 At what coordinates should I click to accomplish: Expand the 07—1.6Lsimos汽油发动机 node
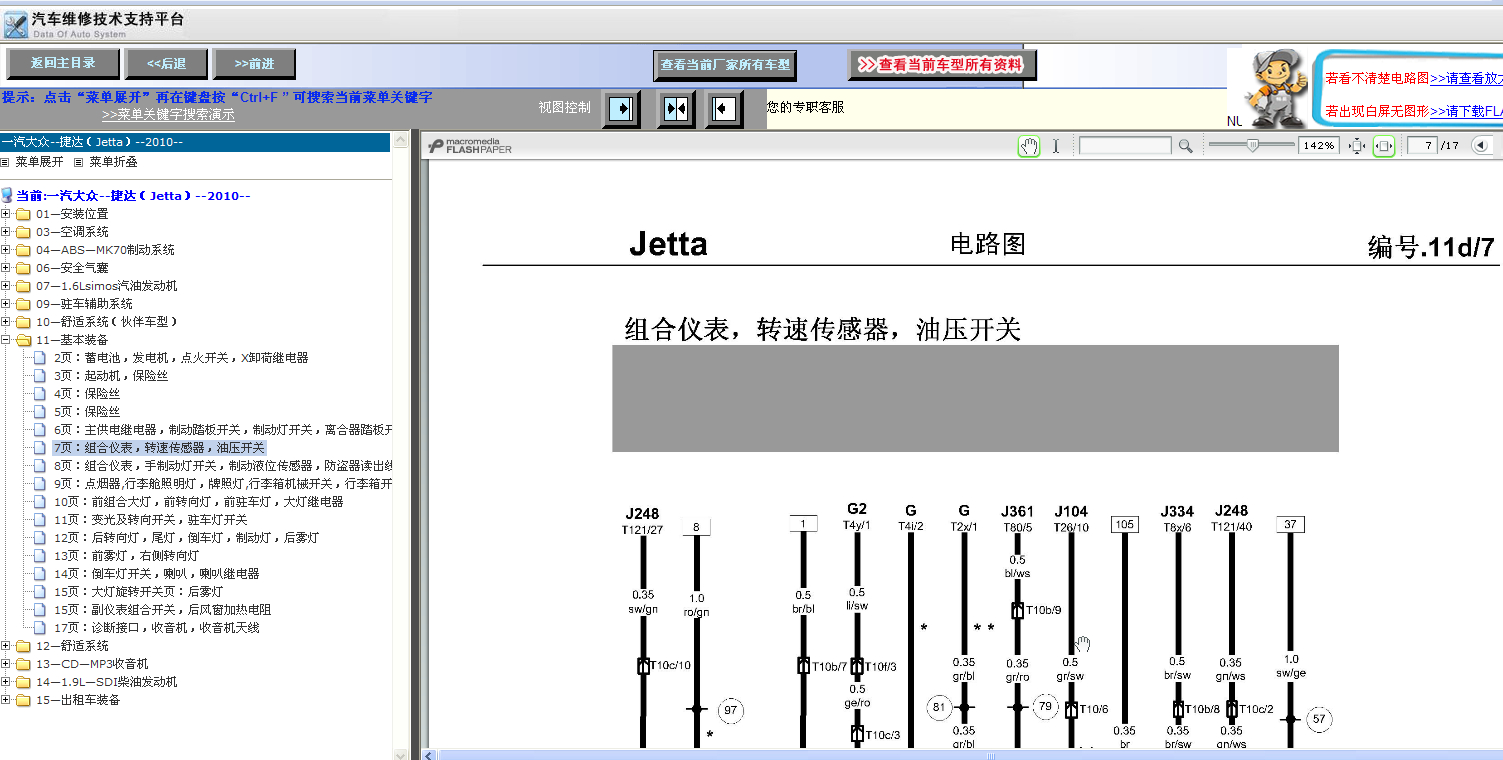click(6, 286)
